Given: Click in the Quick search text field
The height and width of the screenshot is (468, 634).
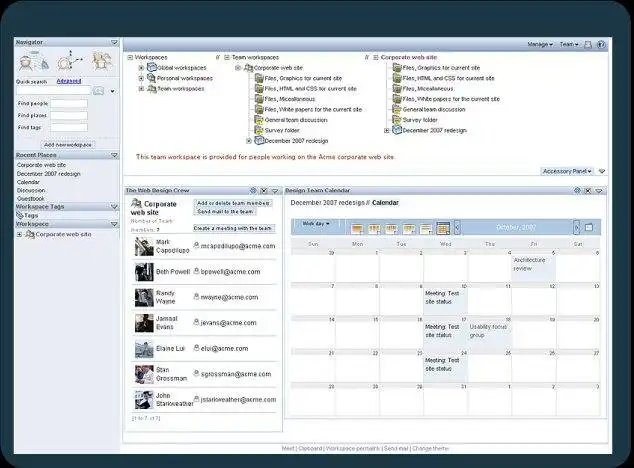Looking at the screenshot, I should (54, 91).
